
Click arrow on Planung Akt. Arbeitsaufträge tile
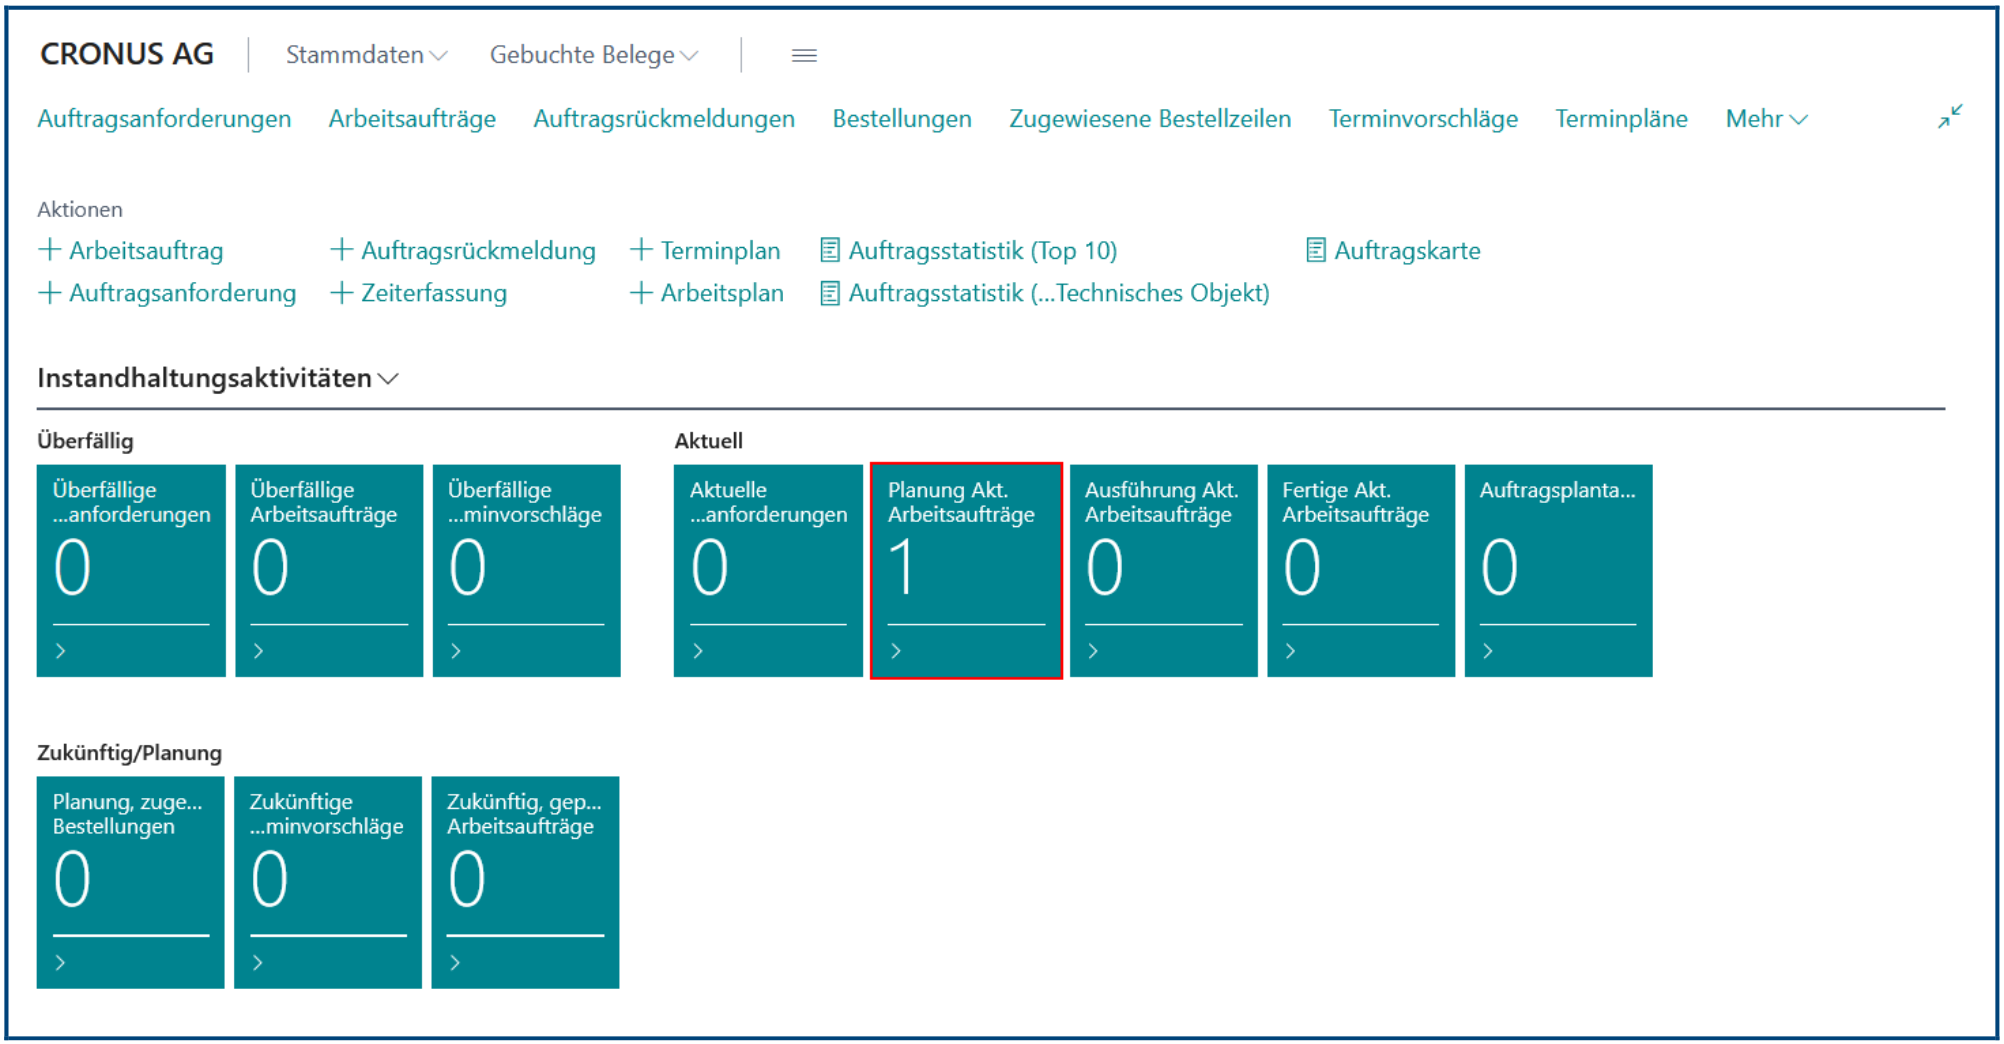click(896, 651)
